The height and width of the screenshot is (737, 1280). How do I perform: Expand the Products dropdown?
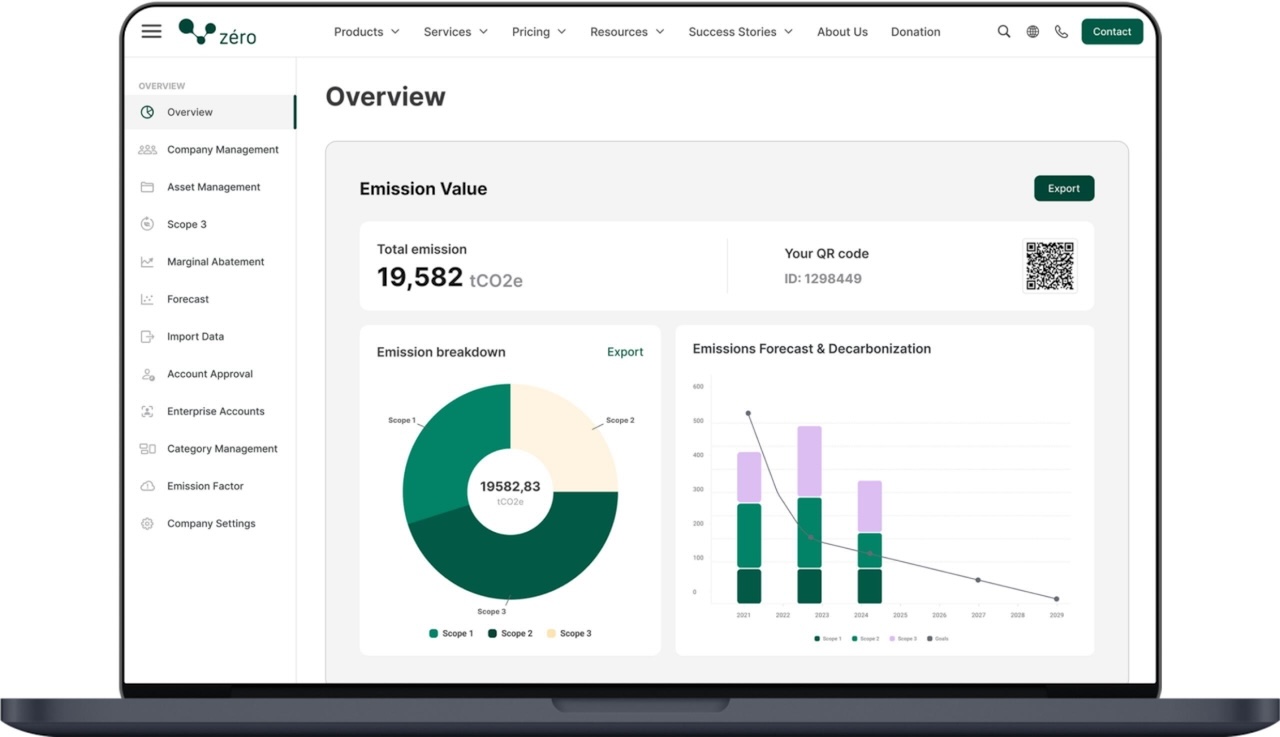[366, 32]
